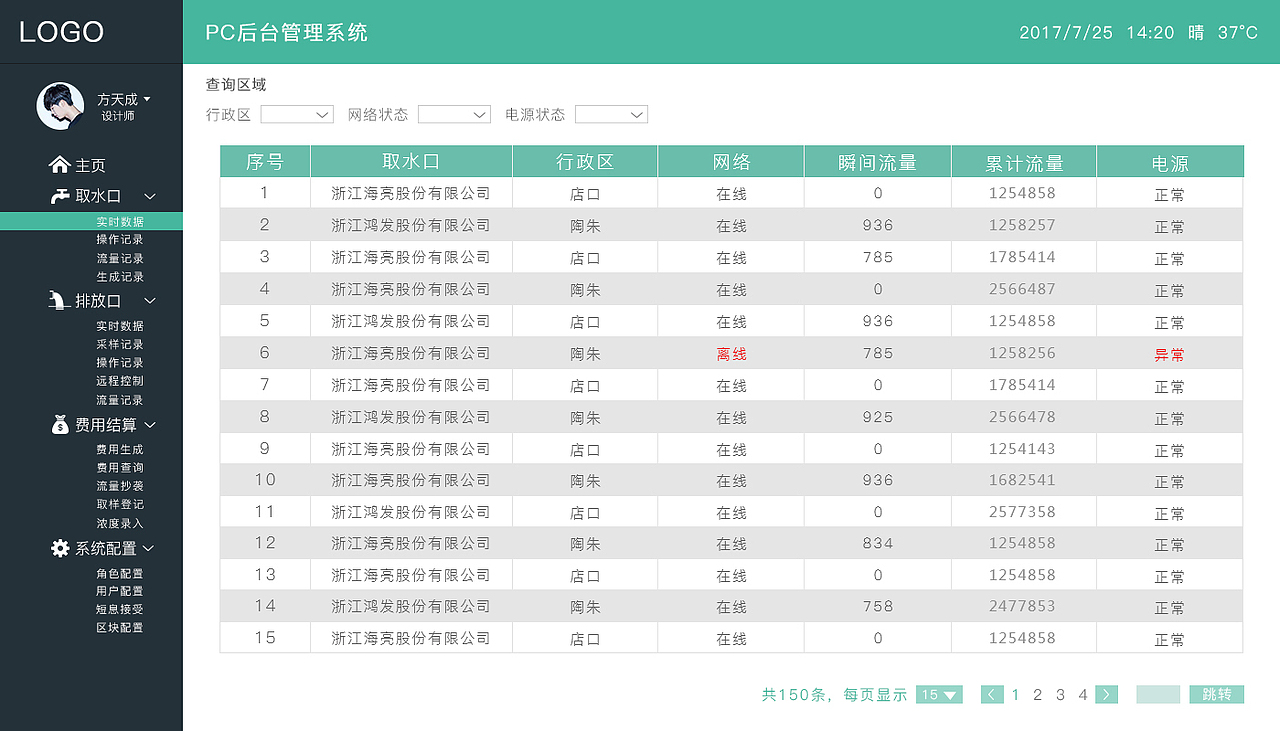Collapse the 取水口 sidebar section
1280x731 pixels.
(148, 196)
